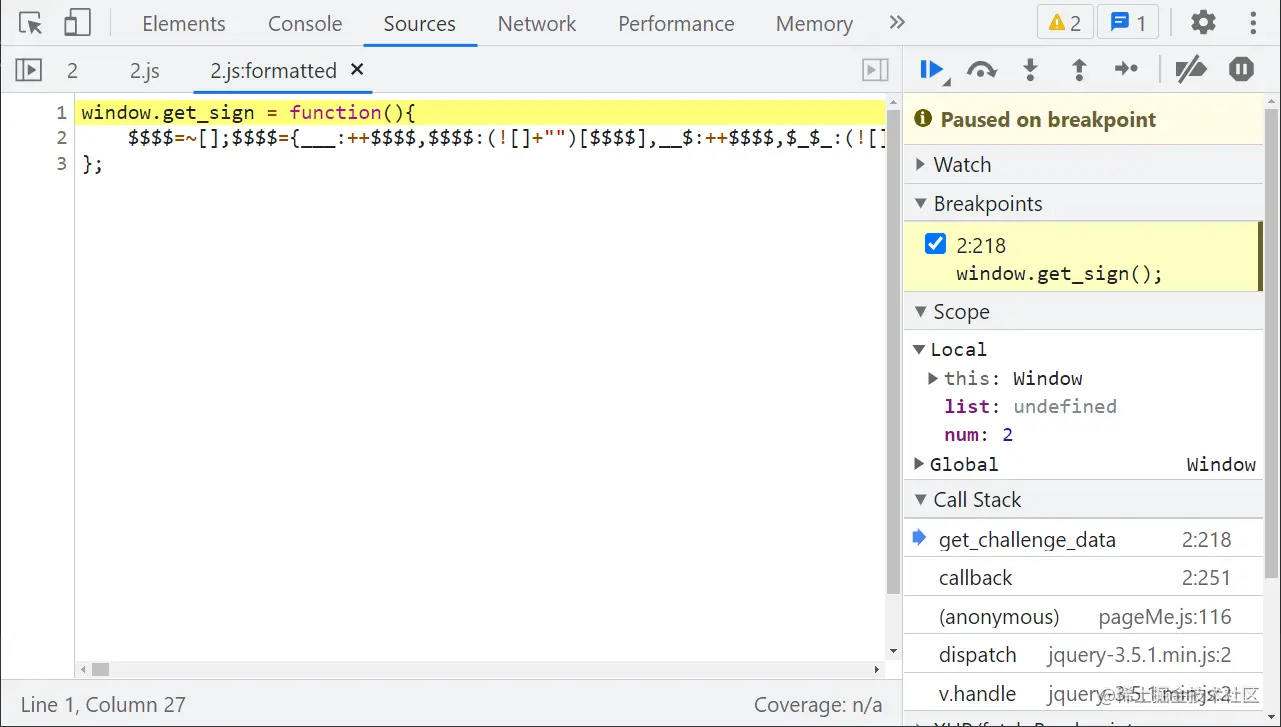Step into next function call

point(1030,69)
